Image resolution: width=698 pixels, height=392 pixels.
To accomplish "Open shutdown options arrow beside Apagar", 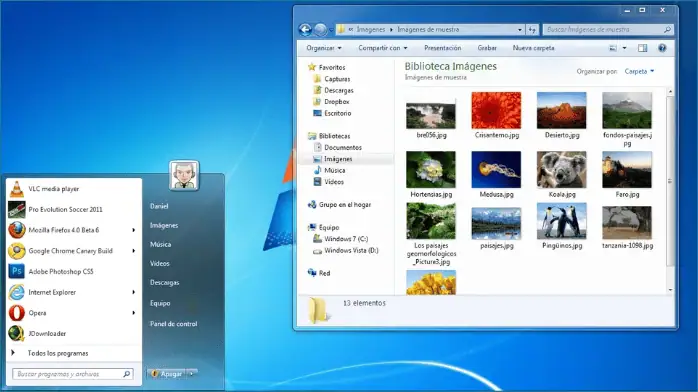I will coord(192,374).
